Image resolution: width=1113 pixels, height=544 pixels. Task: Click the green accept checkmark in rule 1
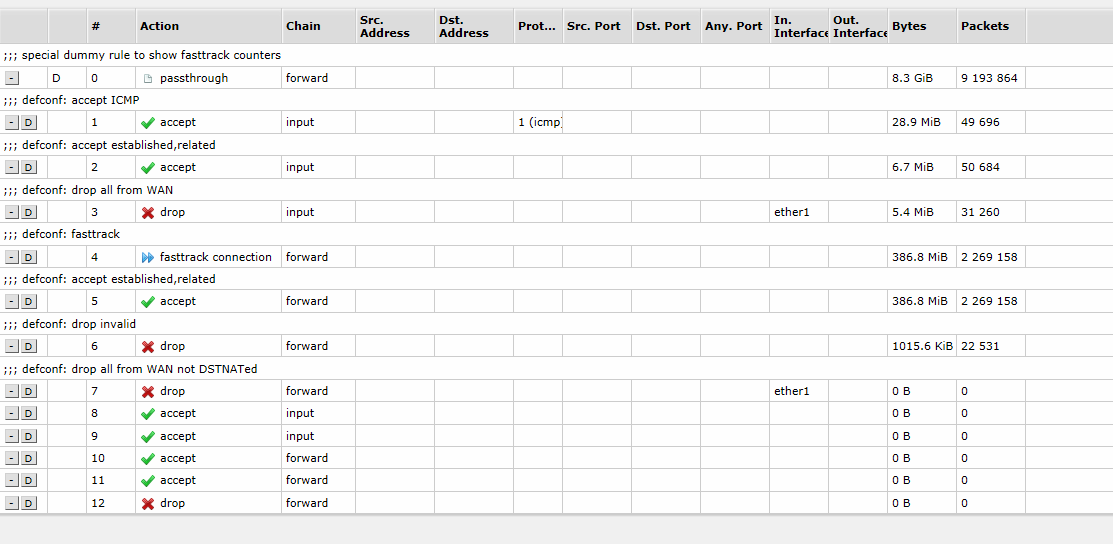tap(148, 123)
